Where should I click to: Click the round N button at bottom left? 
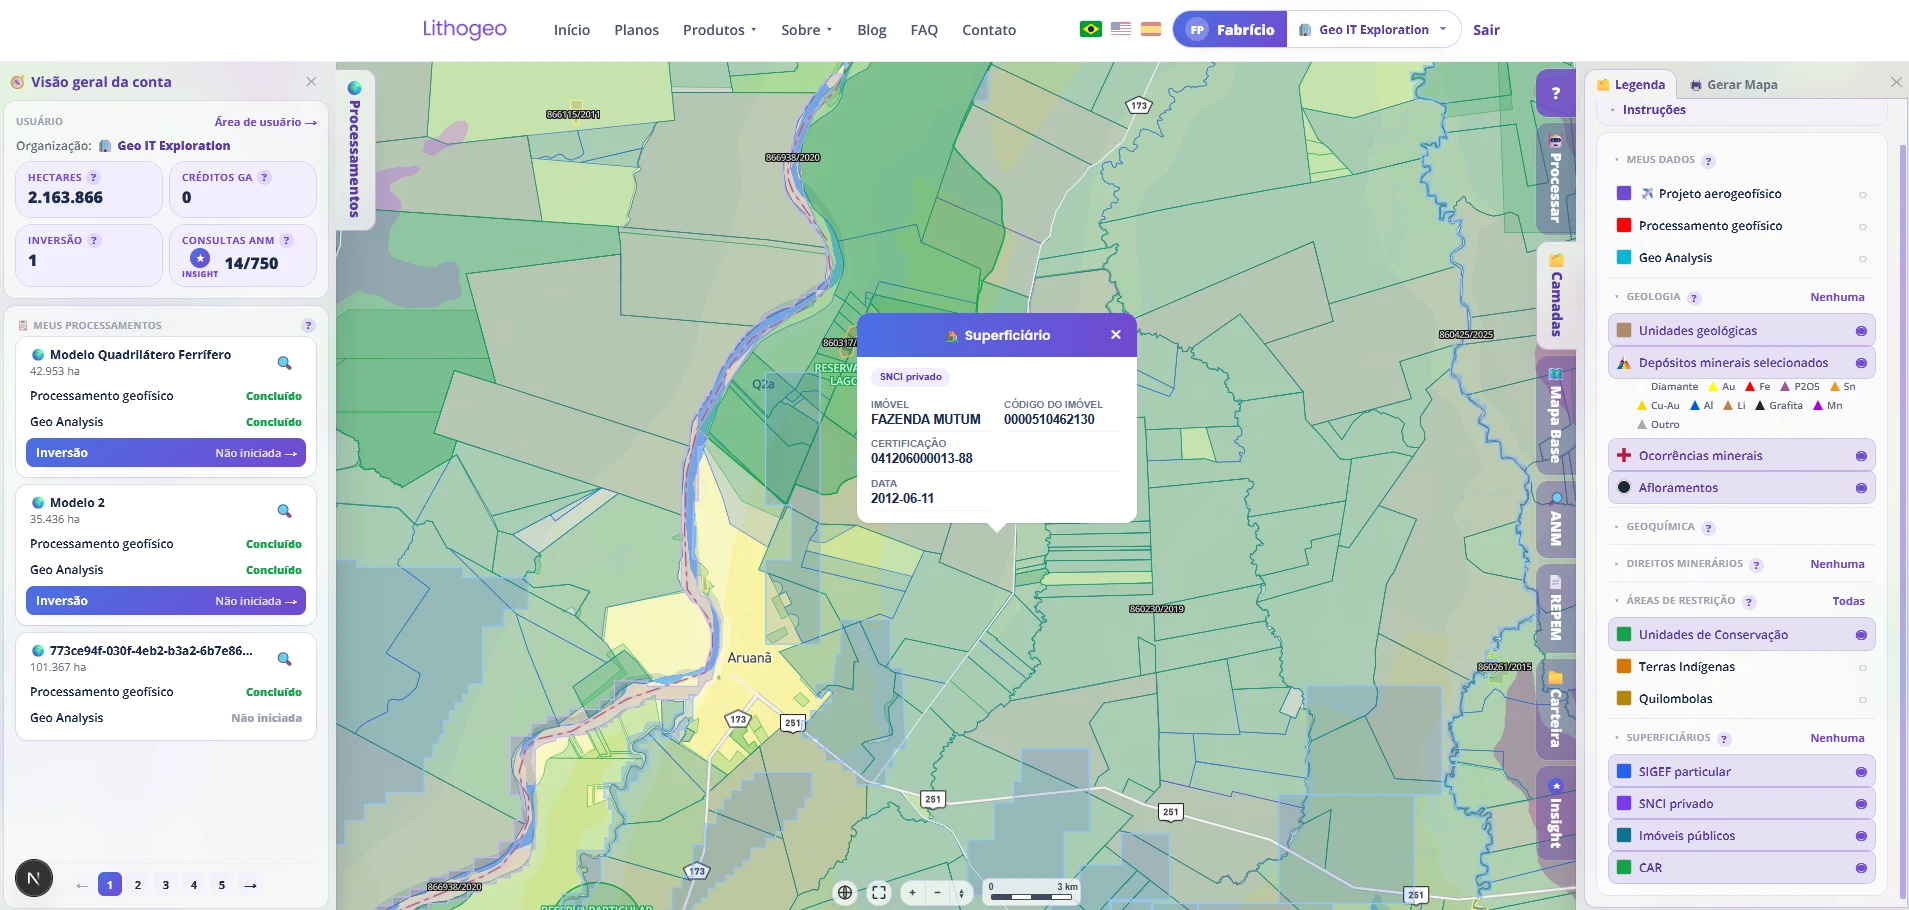[34, 879]
